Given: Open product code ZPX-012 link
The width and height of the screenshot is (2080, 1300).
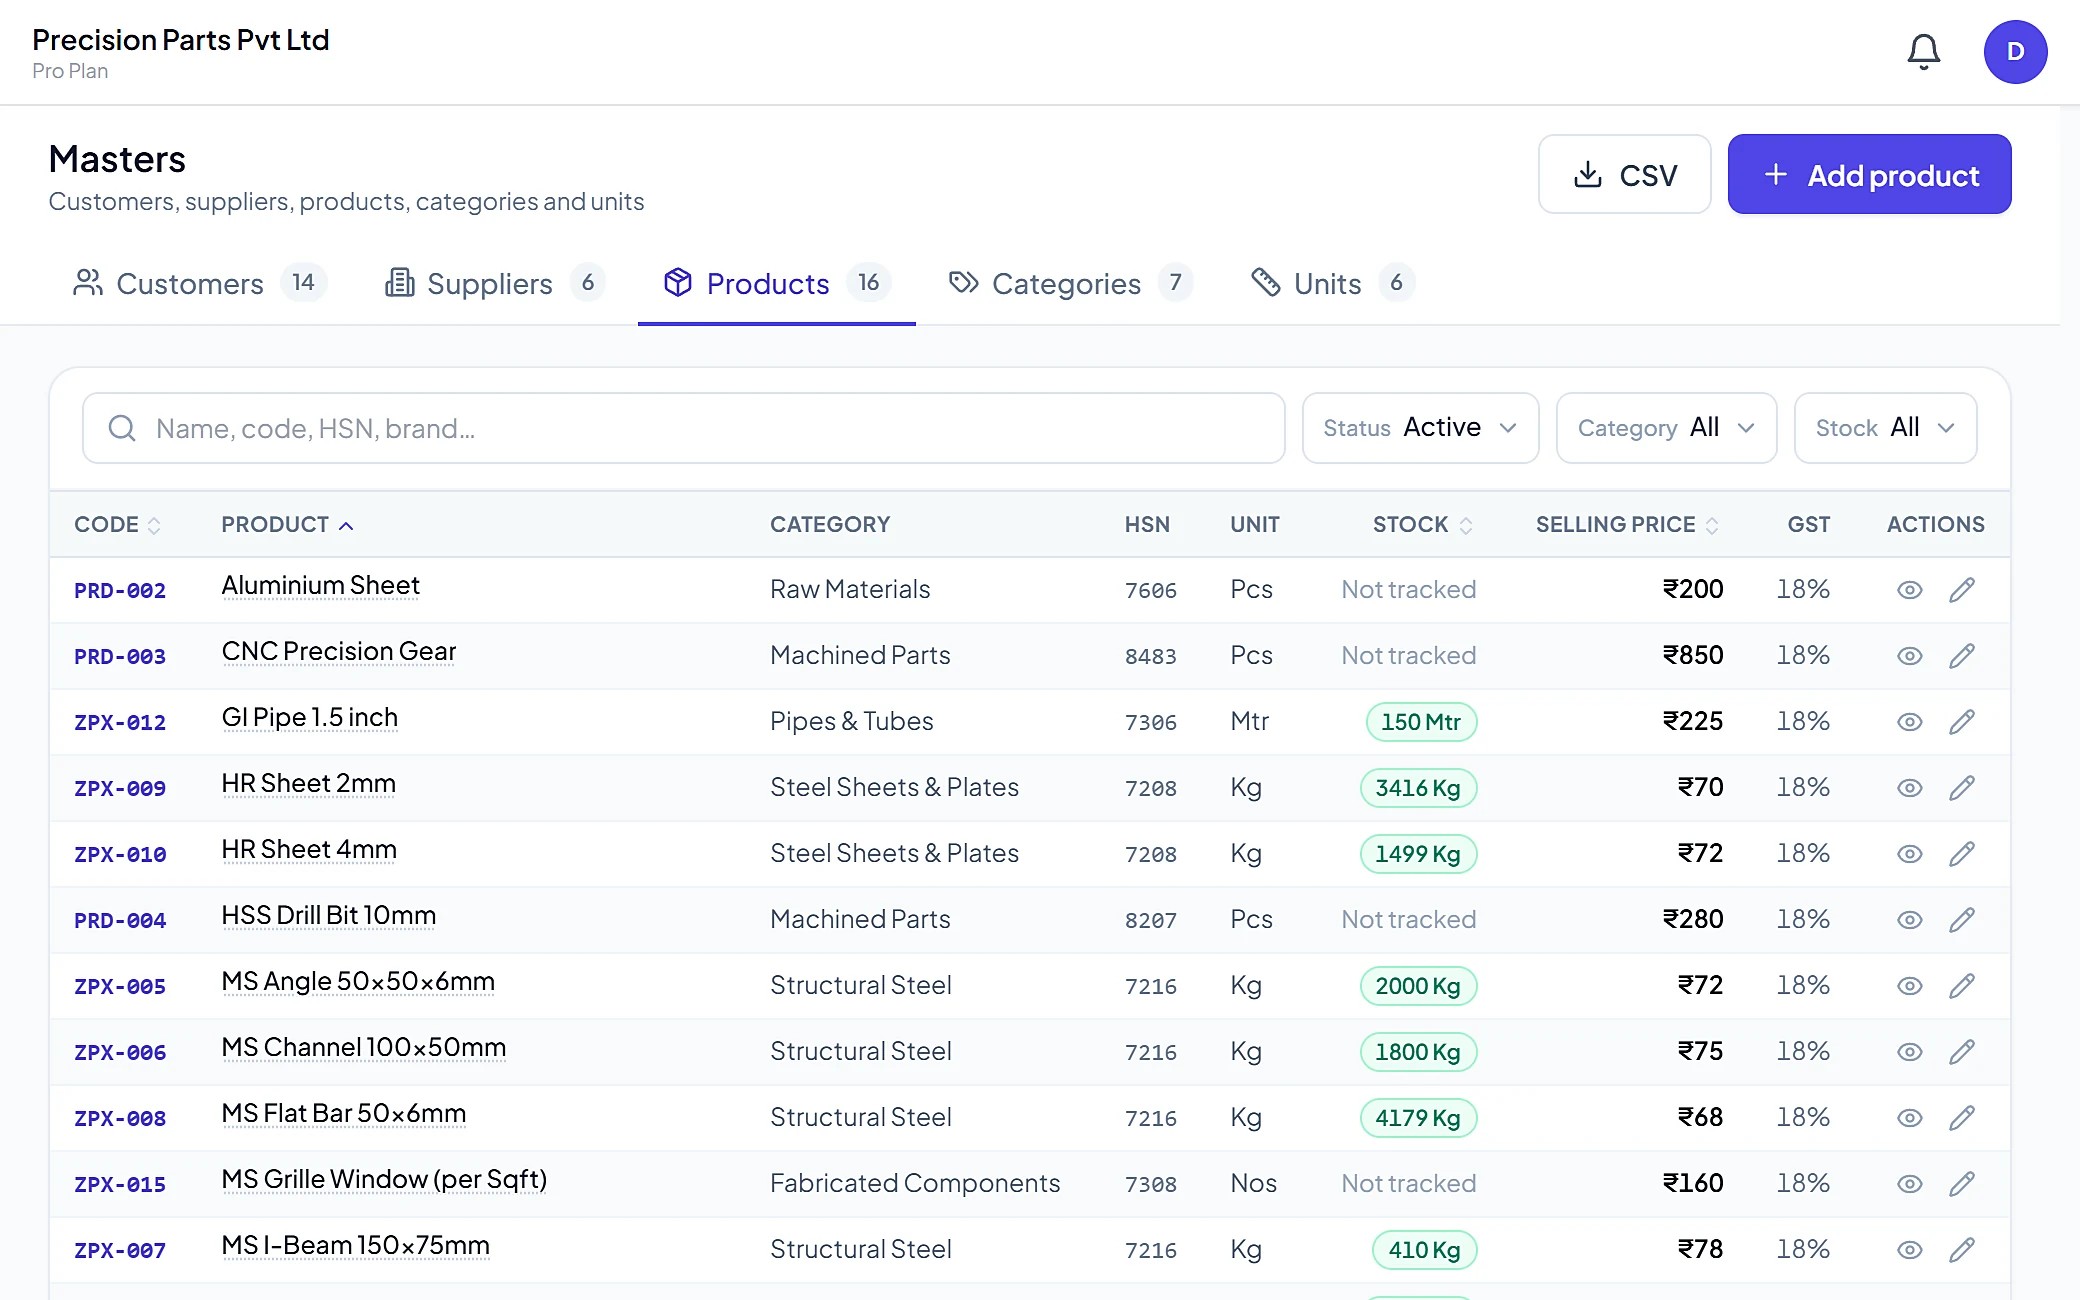Looking at the screenshot, I should [x=120, y=723].
